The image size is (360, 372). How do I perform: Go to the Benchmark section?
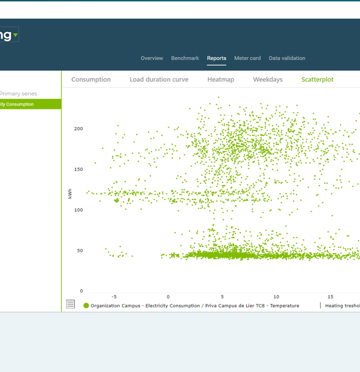pos(185,58)
